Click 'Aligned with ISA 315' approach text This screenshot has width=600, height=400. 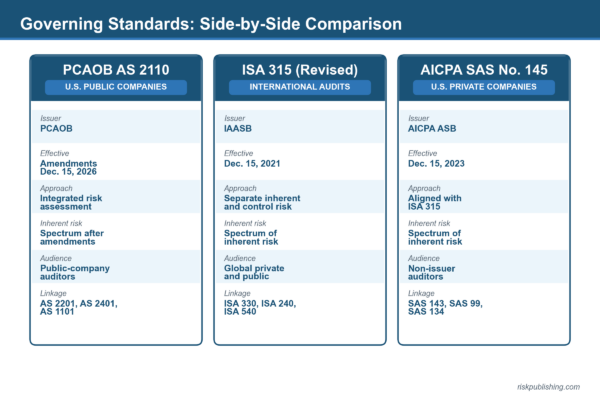pos(435,202)
